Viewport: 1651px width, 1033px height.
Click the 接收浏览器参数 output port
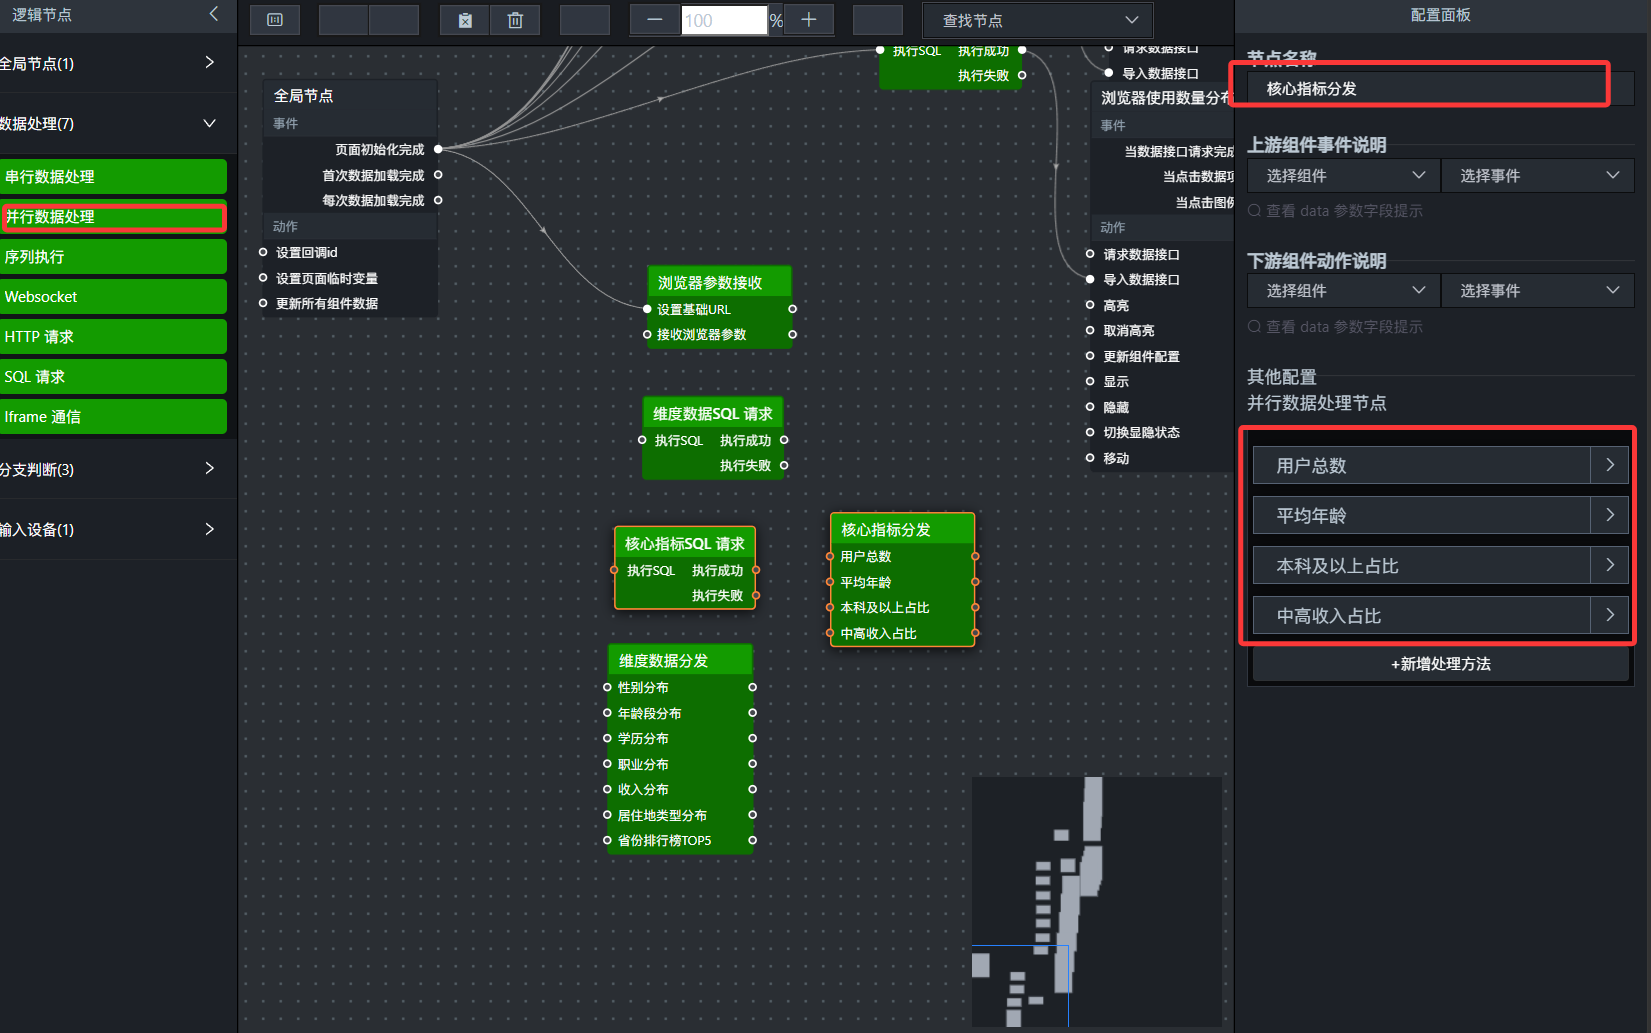[792, 334]
